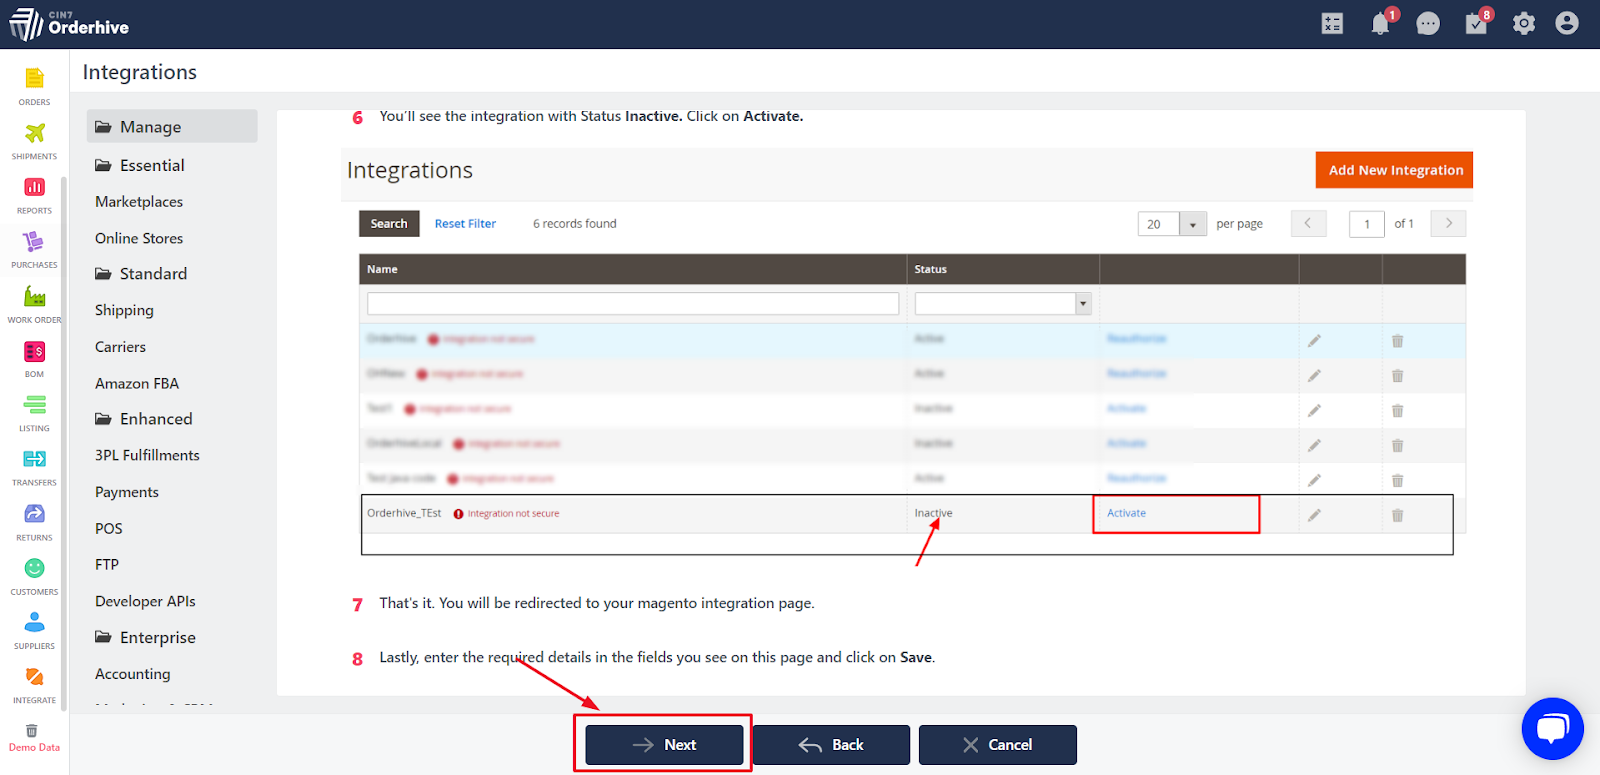This screenshot has width=1600, height=775.
Task: Click the Reset Filter link
Action: click(465, 224)
